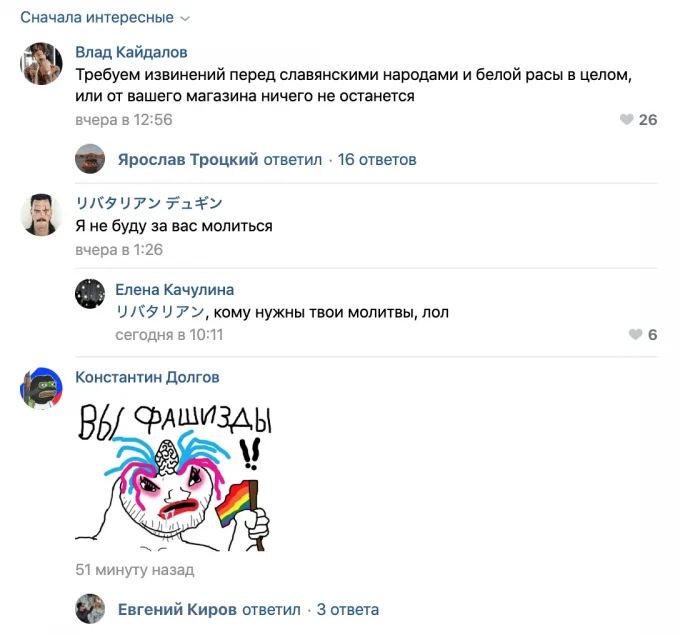
Task: Click the mustached man avatar of リバタリアン
Action: 41,215
